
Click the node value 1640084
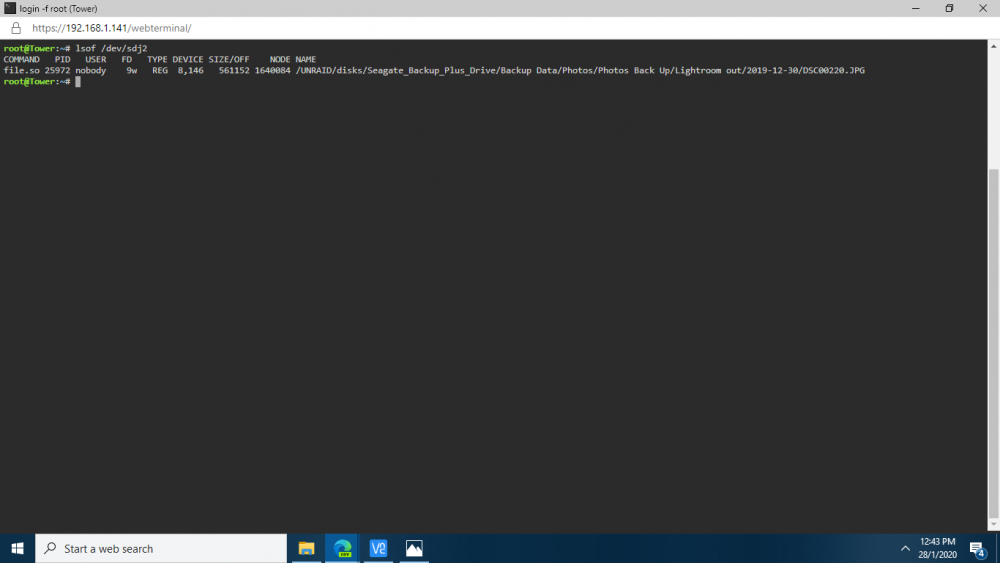pos(272,70)
